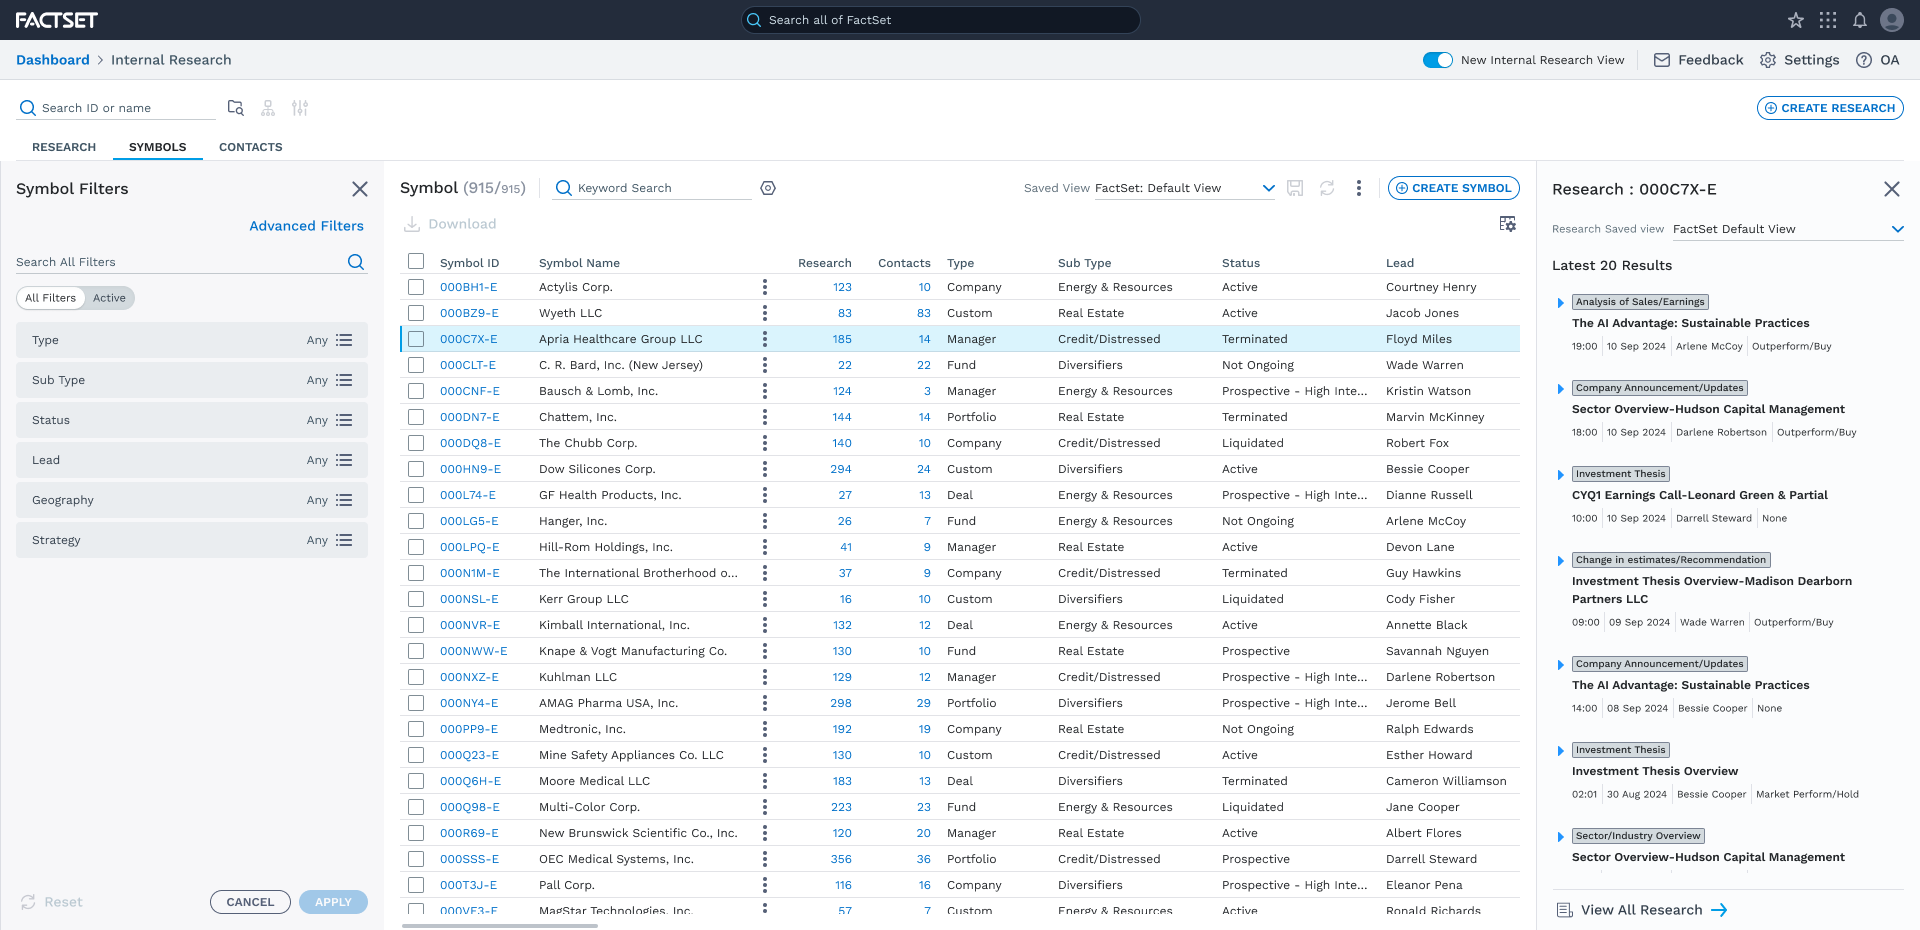Check the box for symbol 000BH1-E
Screen dimensions: 1920x930
(416, 287)
